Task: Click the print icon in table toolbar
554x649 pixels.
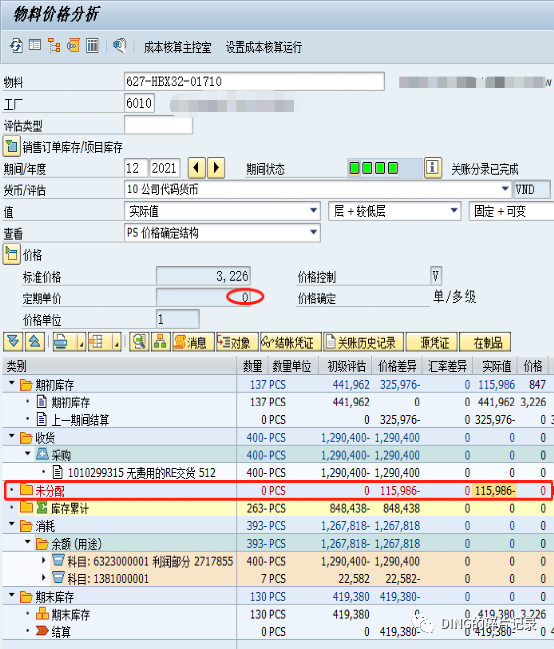Action: click(x=62, y=342)
